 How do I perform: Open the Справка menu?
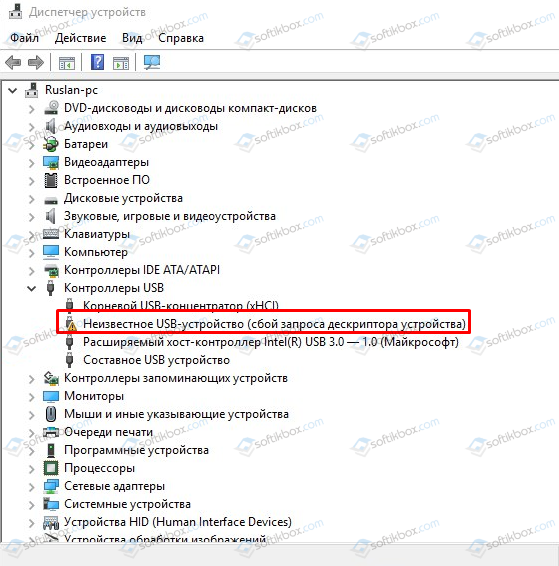(x=181, y=38)
